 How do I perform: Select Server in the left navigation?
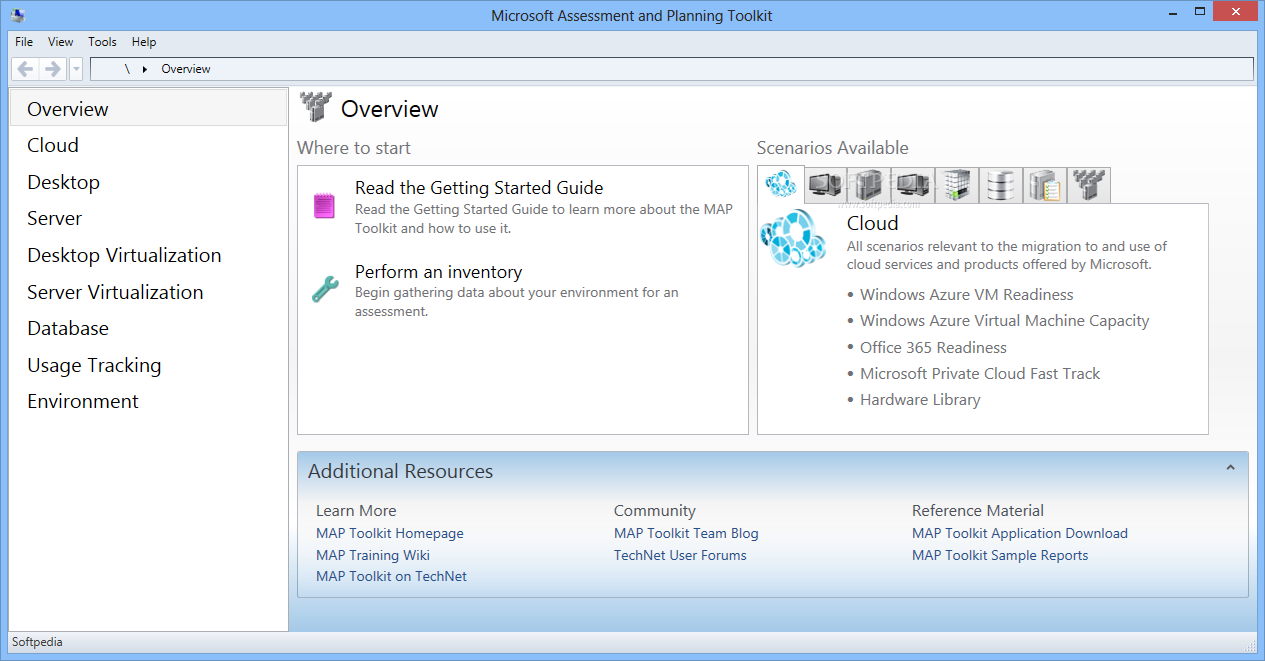pos(148,218)
